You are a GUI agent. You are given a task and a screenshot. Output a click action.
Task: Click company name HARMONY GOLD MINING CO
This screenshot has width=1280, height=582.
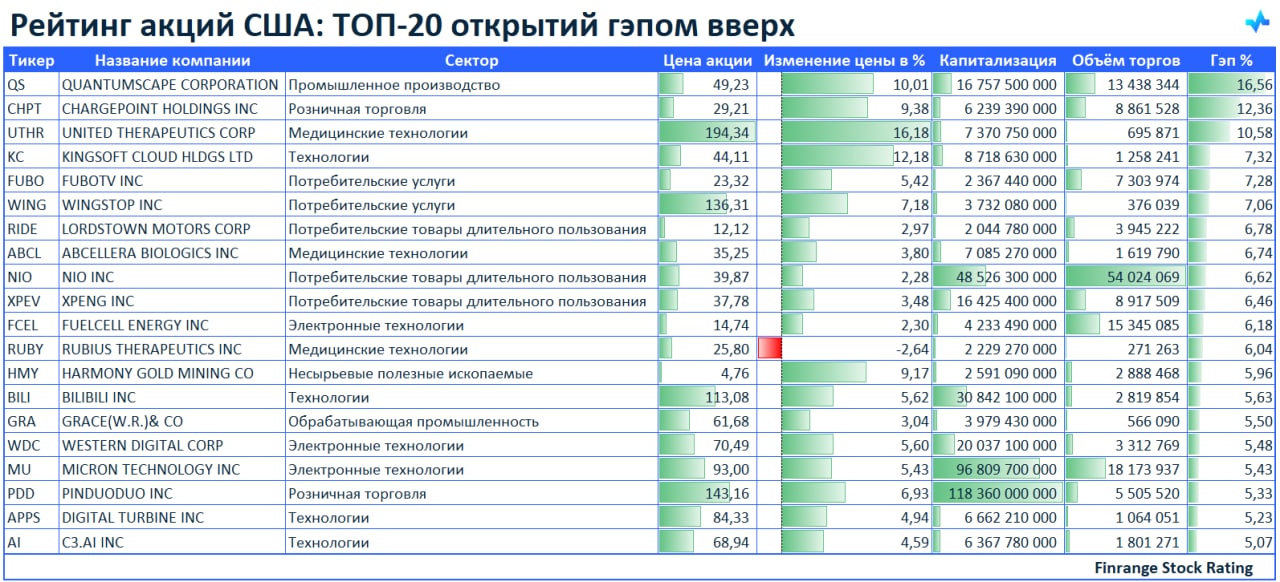coord(158,373)
